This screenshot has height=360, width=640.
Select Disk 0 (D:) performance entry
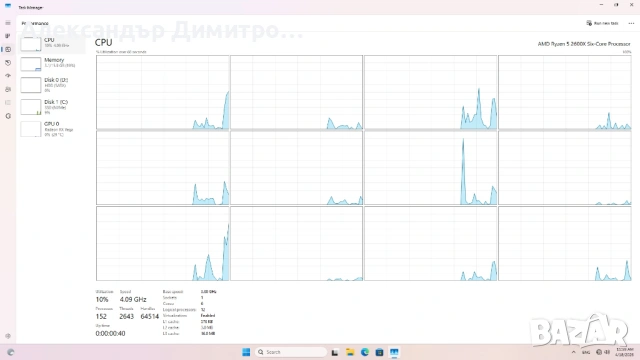[52, 85]
